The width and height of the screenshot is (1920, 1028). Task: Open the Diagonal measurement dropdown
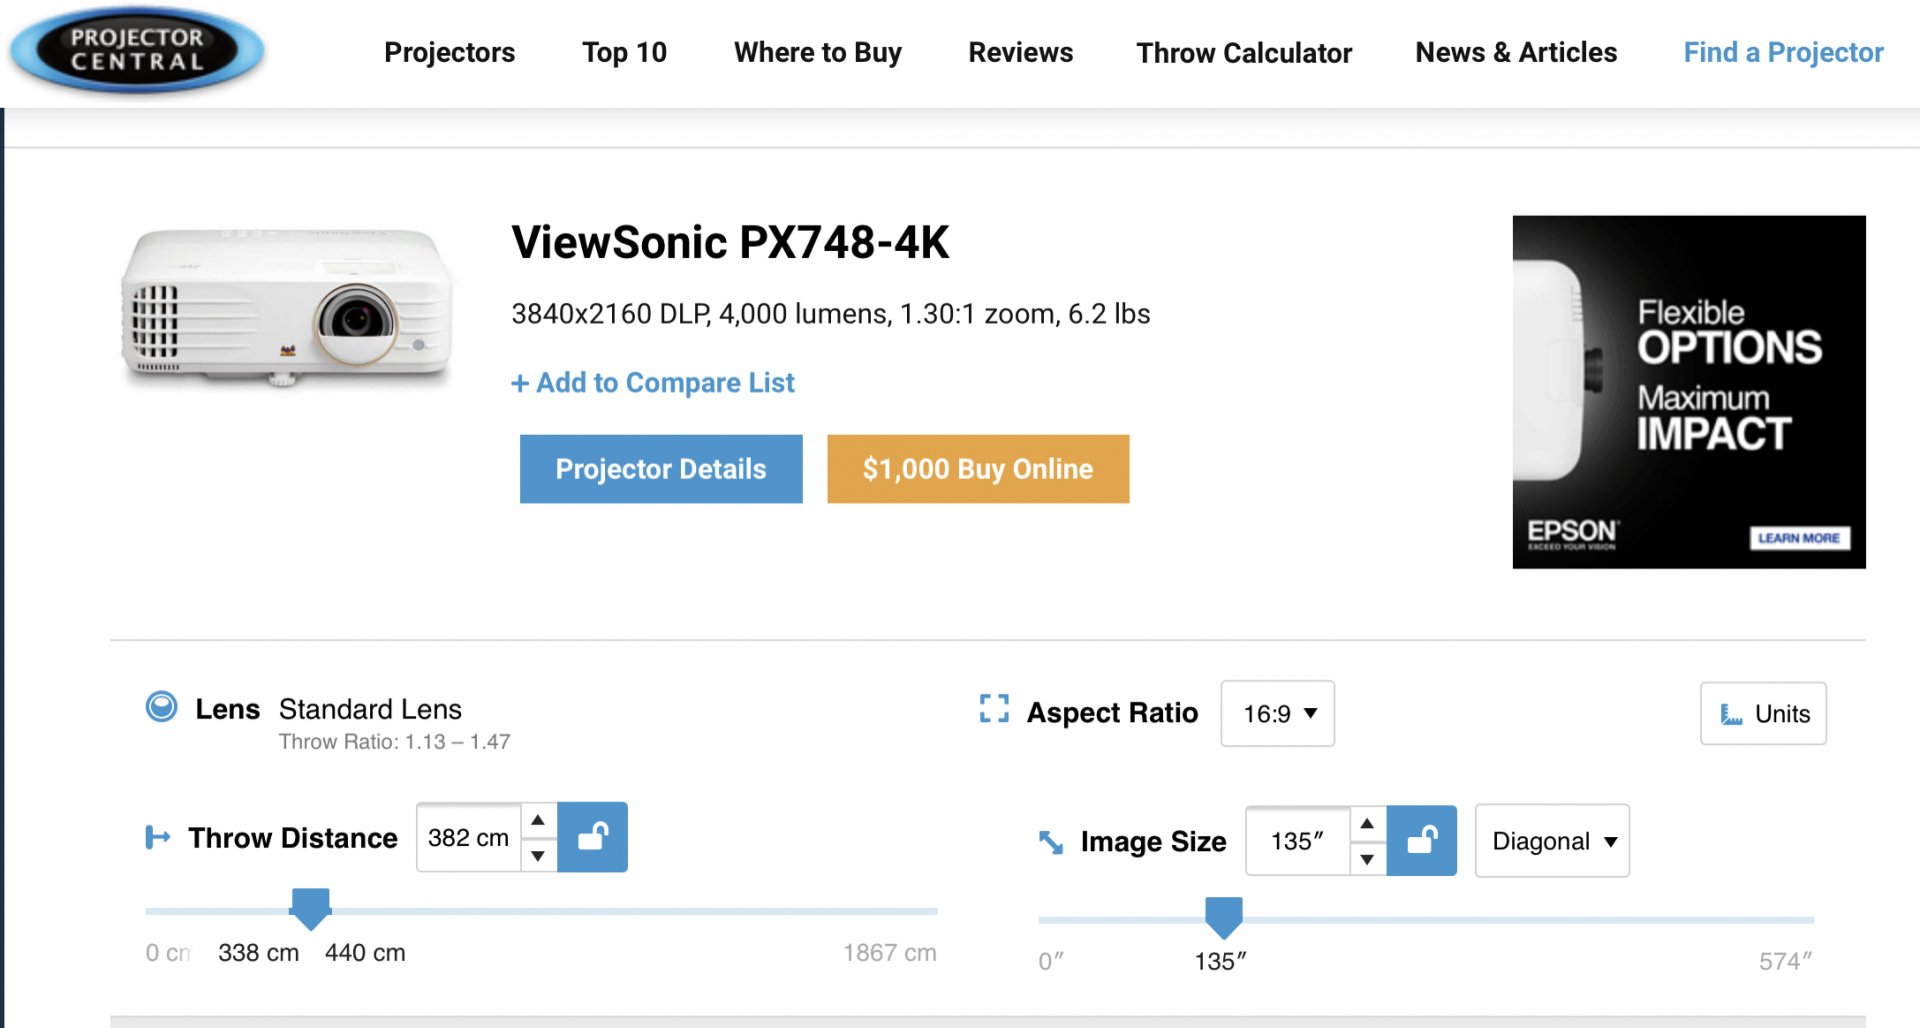[x=1552, y=841]
